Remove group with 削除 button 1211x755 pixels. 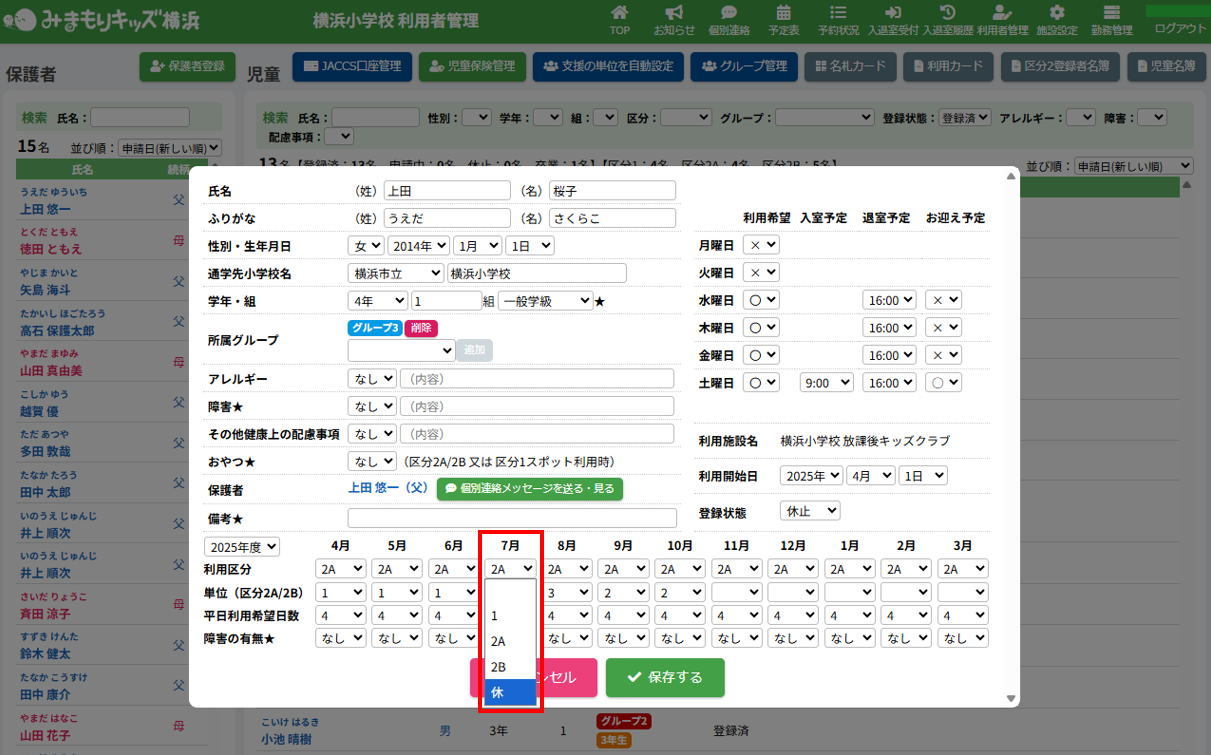(421, 328)
